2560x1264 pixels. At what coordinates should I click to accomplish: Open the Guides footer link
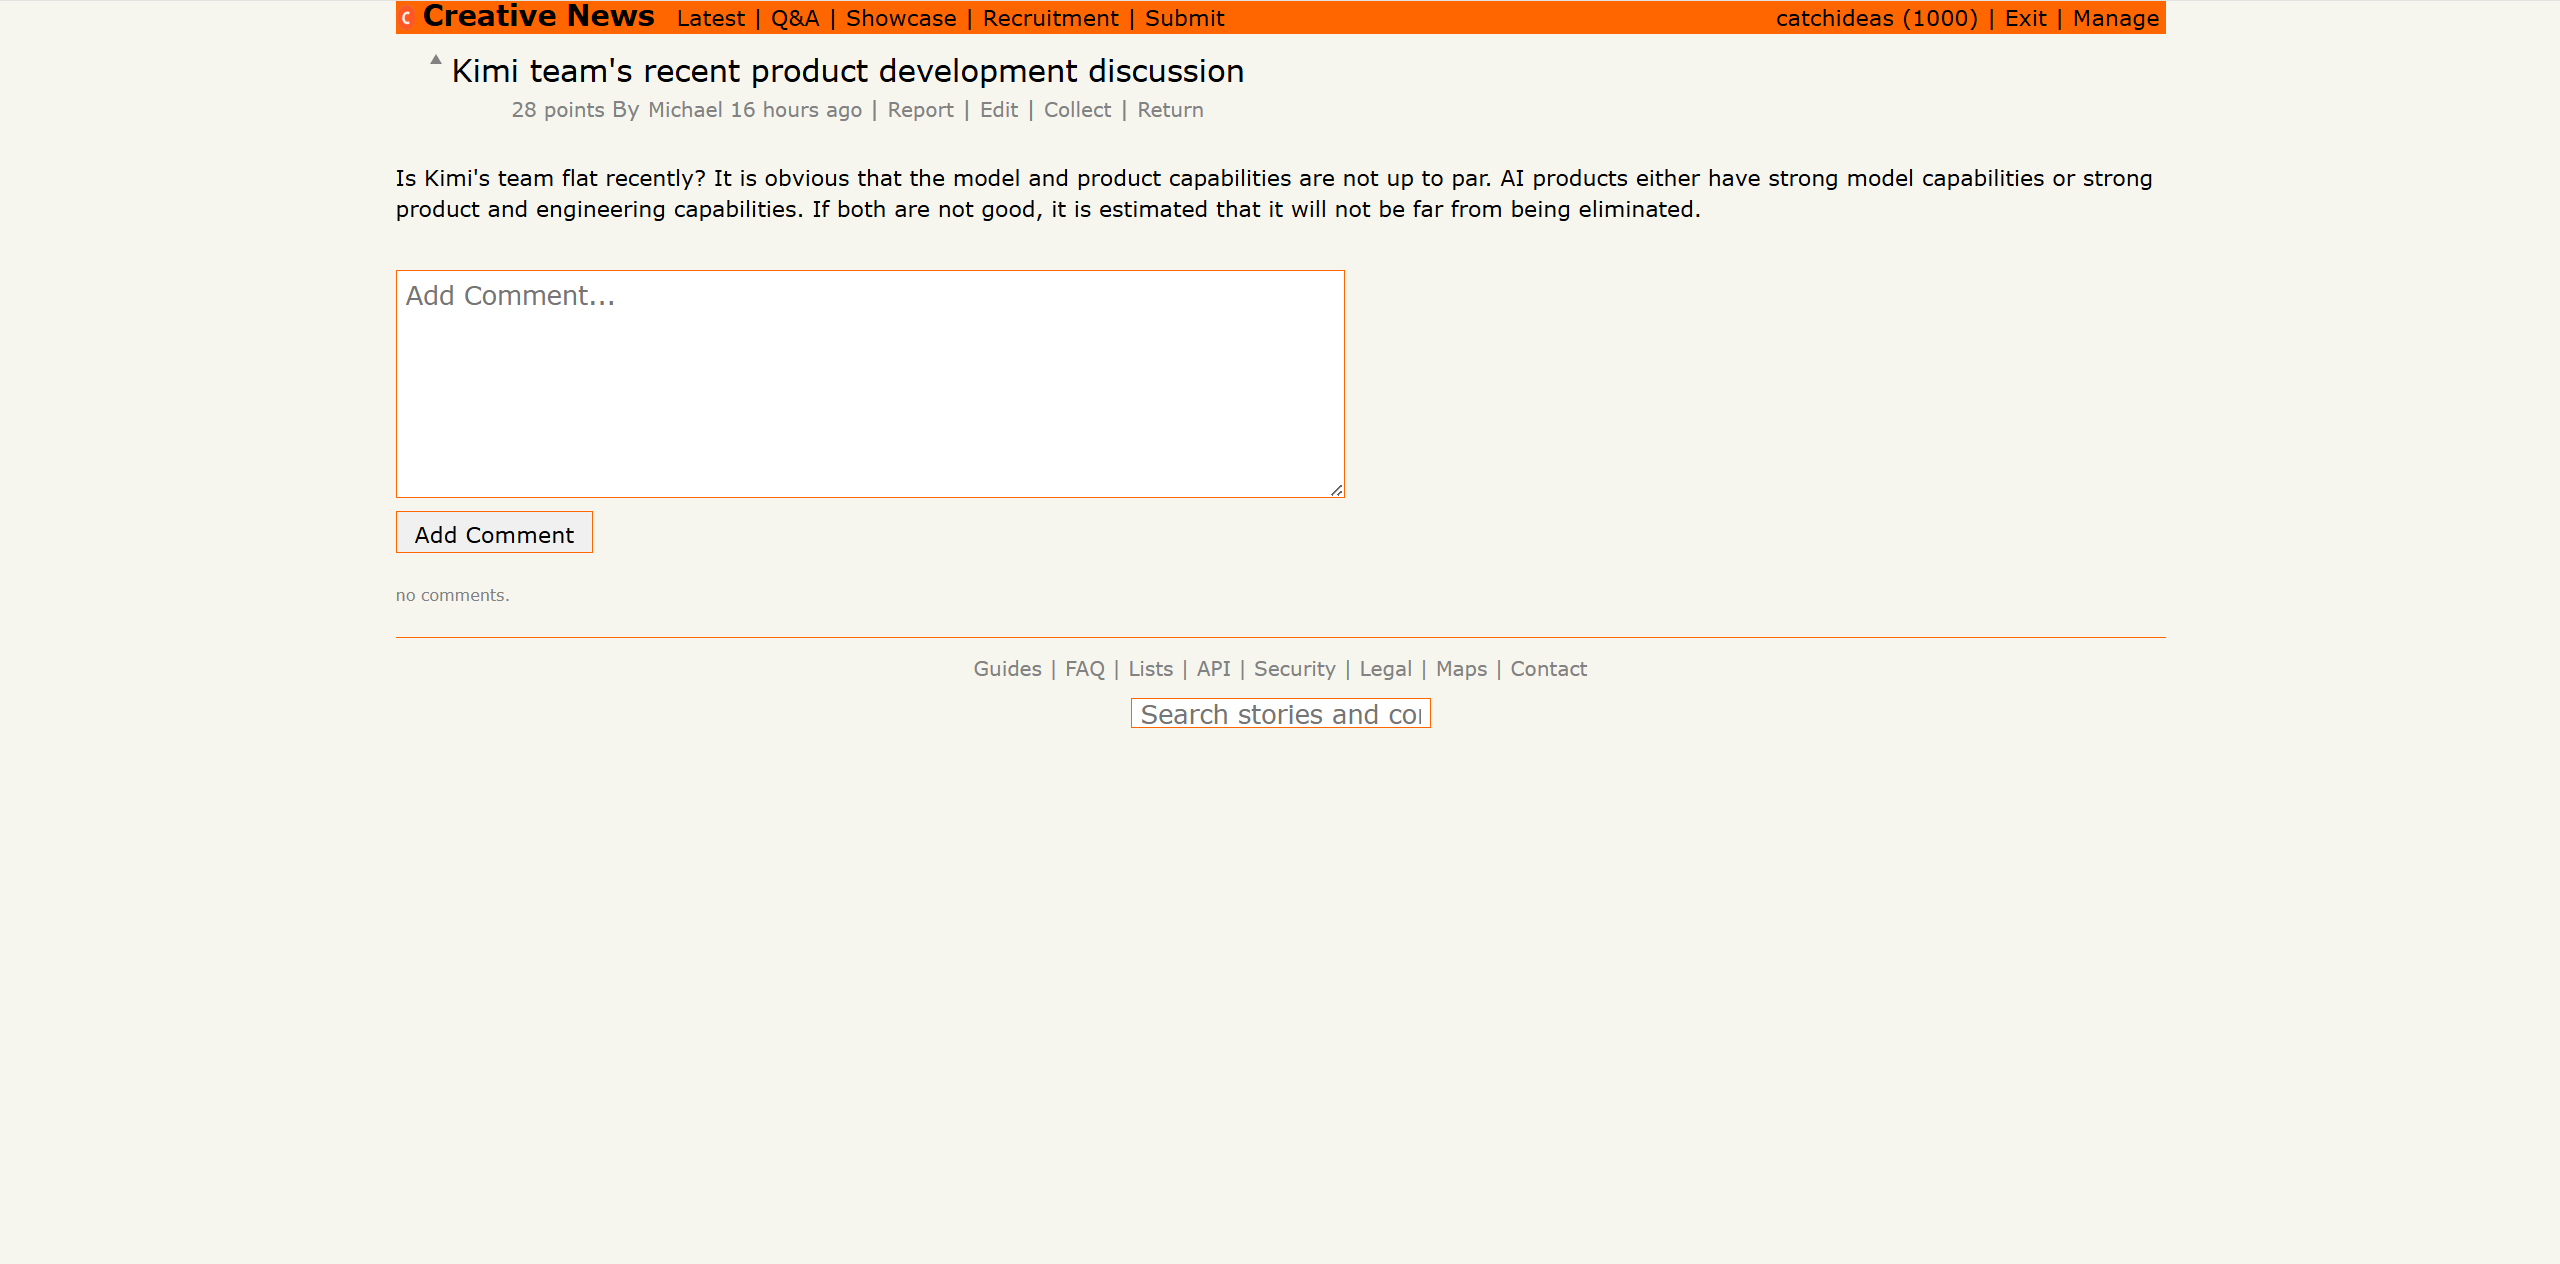[1007, 669]
